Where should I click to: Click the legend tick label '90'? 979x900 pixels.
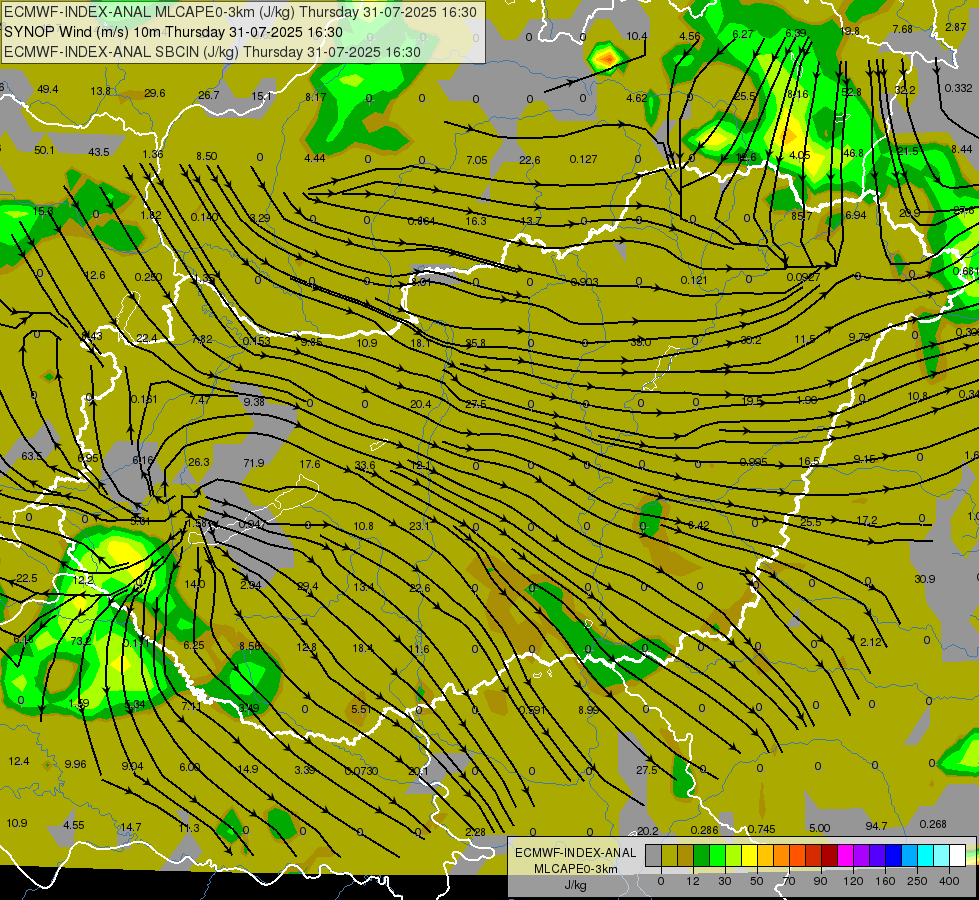(x=820, y=881)
